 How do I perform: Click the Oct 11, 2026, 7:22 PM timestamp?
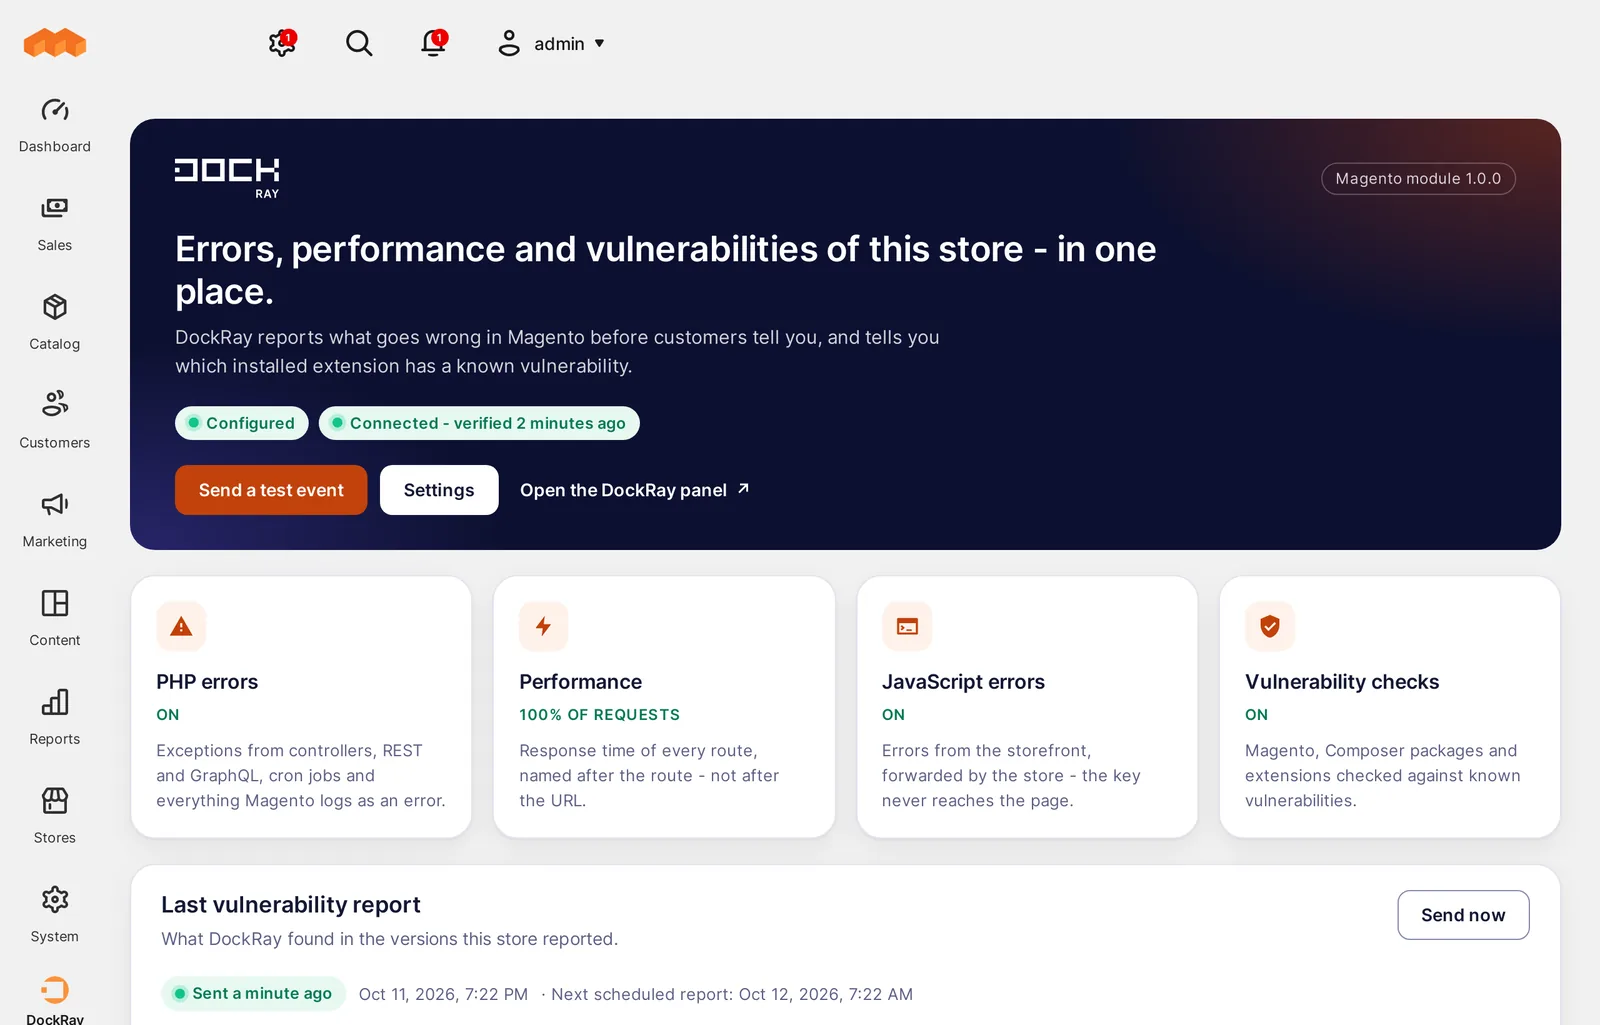pos(443,994)
